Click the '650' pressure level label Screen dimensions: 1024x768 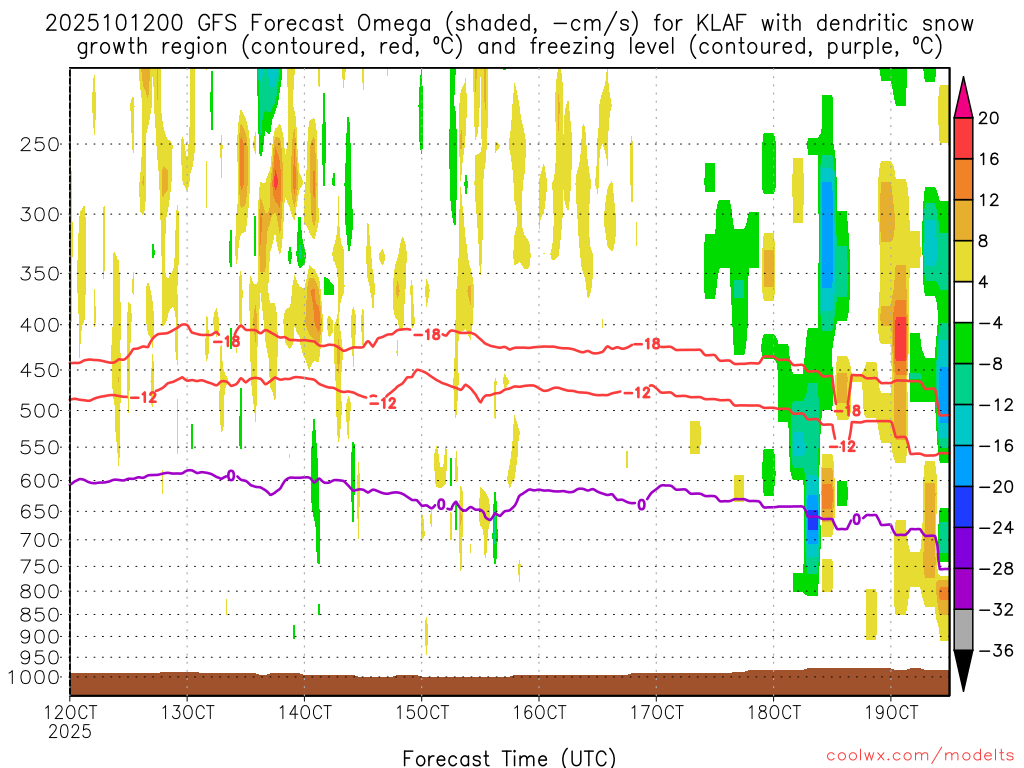40,511
